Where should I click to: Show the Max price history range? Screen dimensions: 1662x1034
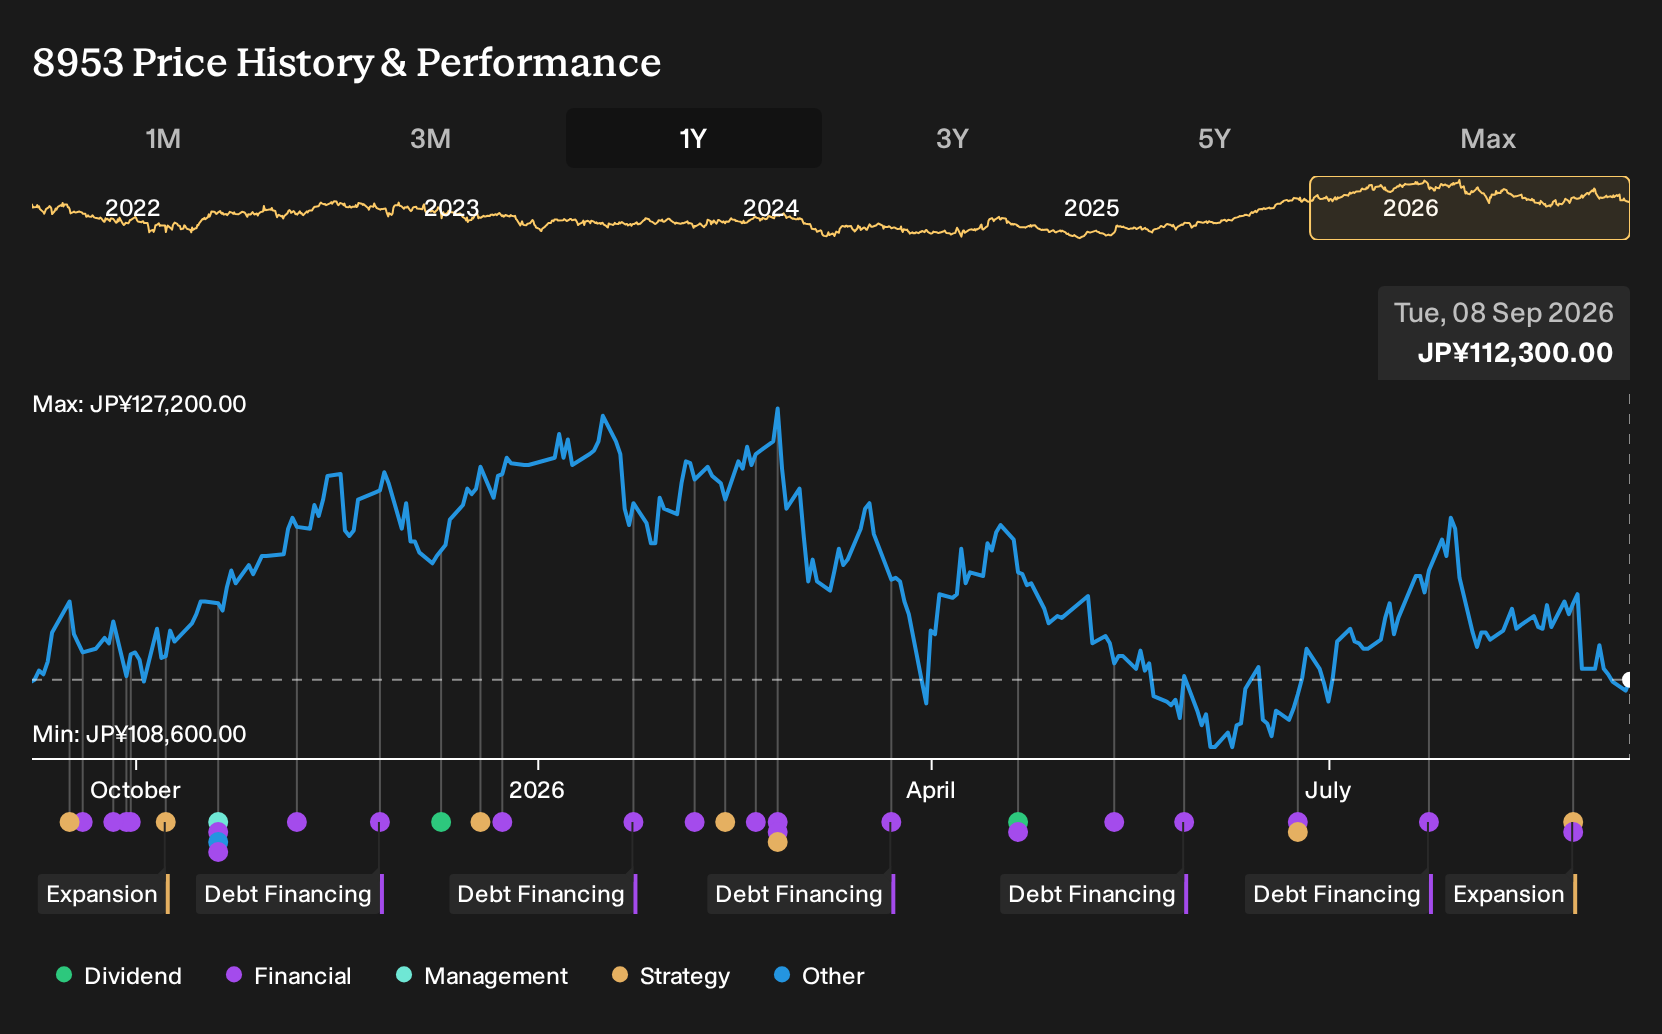click(x=1488, y=138)
